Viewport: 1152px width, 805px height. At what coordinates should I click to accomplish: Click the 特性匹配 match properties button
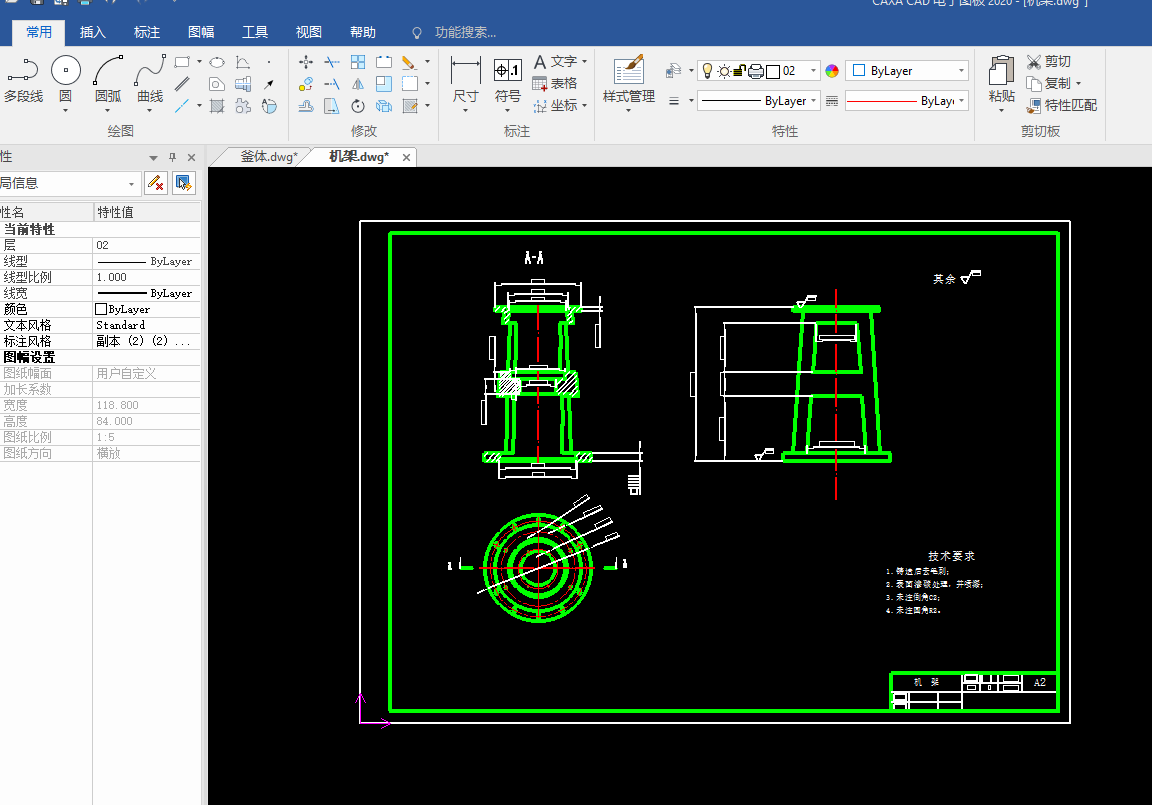point(1061,105)
